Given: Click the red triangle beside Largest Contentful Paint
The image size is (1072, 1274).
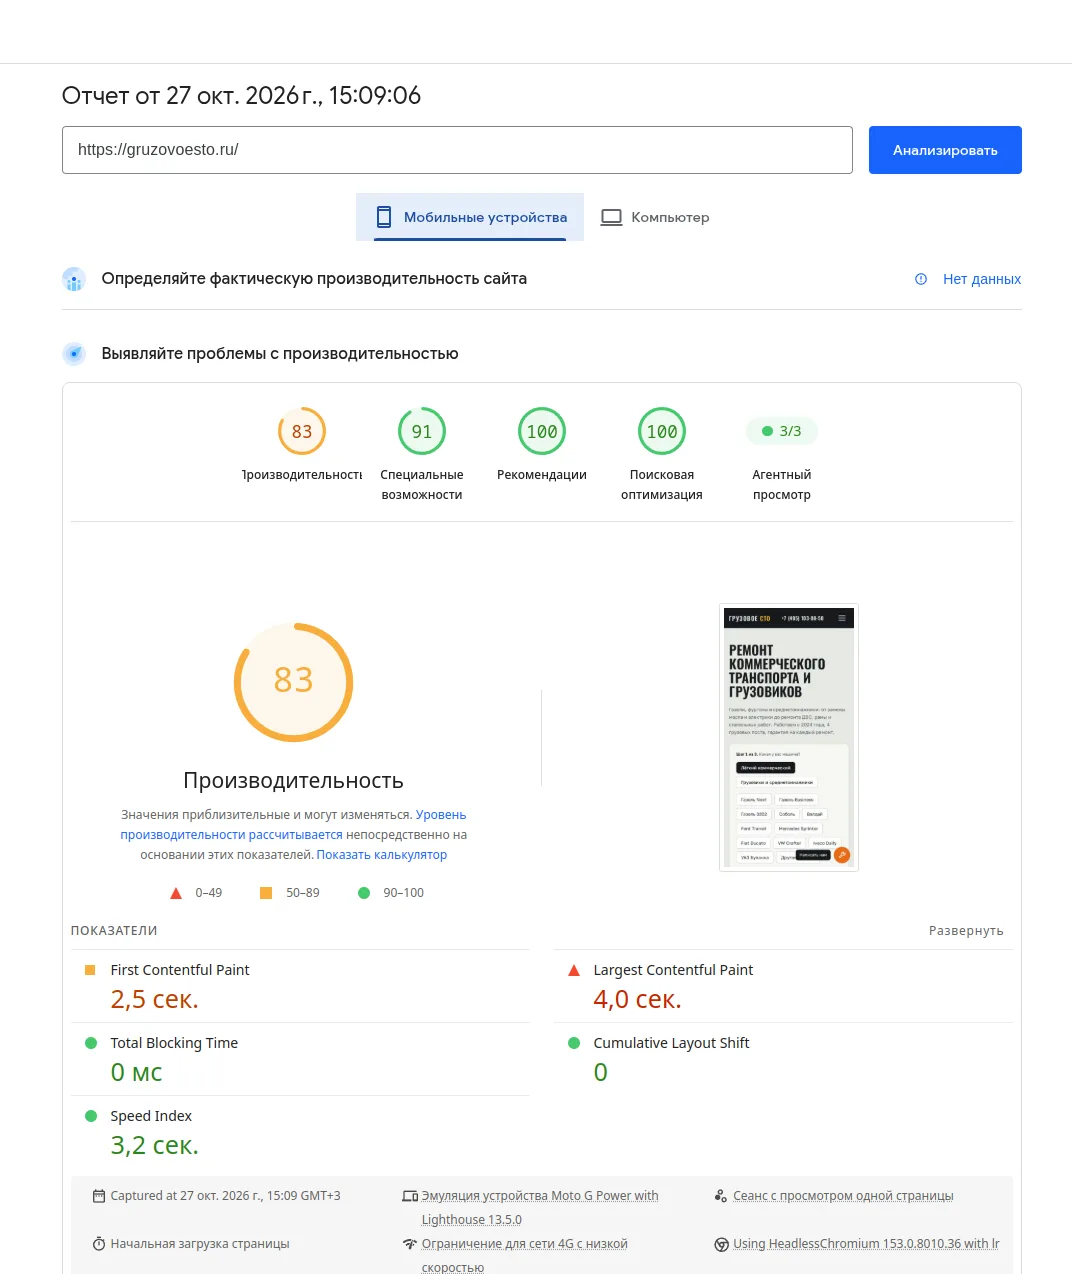Looking at the screenshot, I should click(x=574, y=970).
